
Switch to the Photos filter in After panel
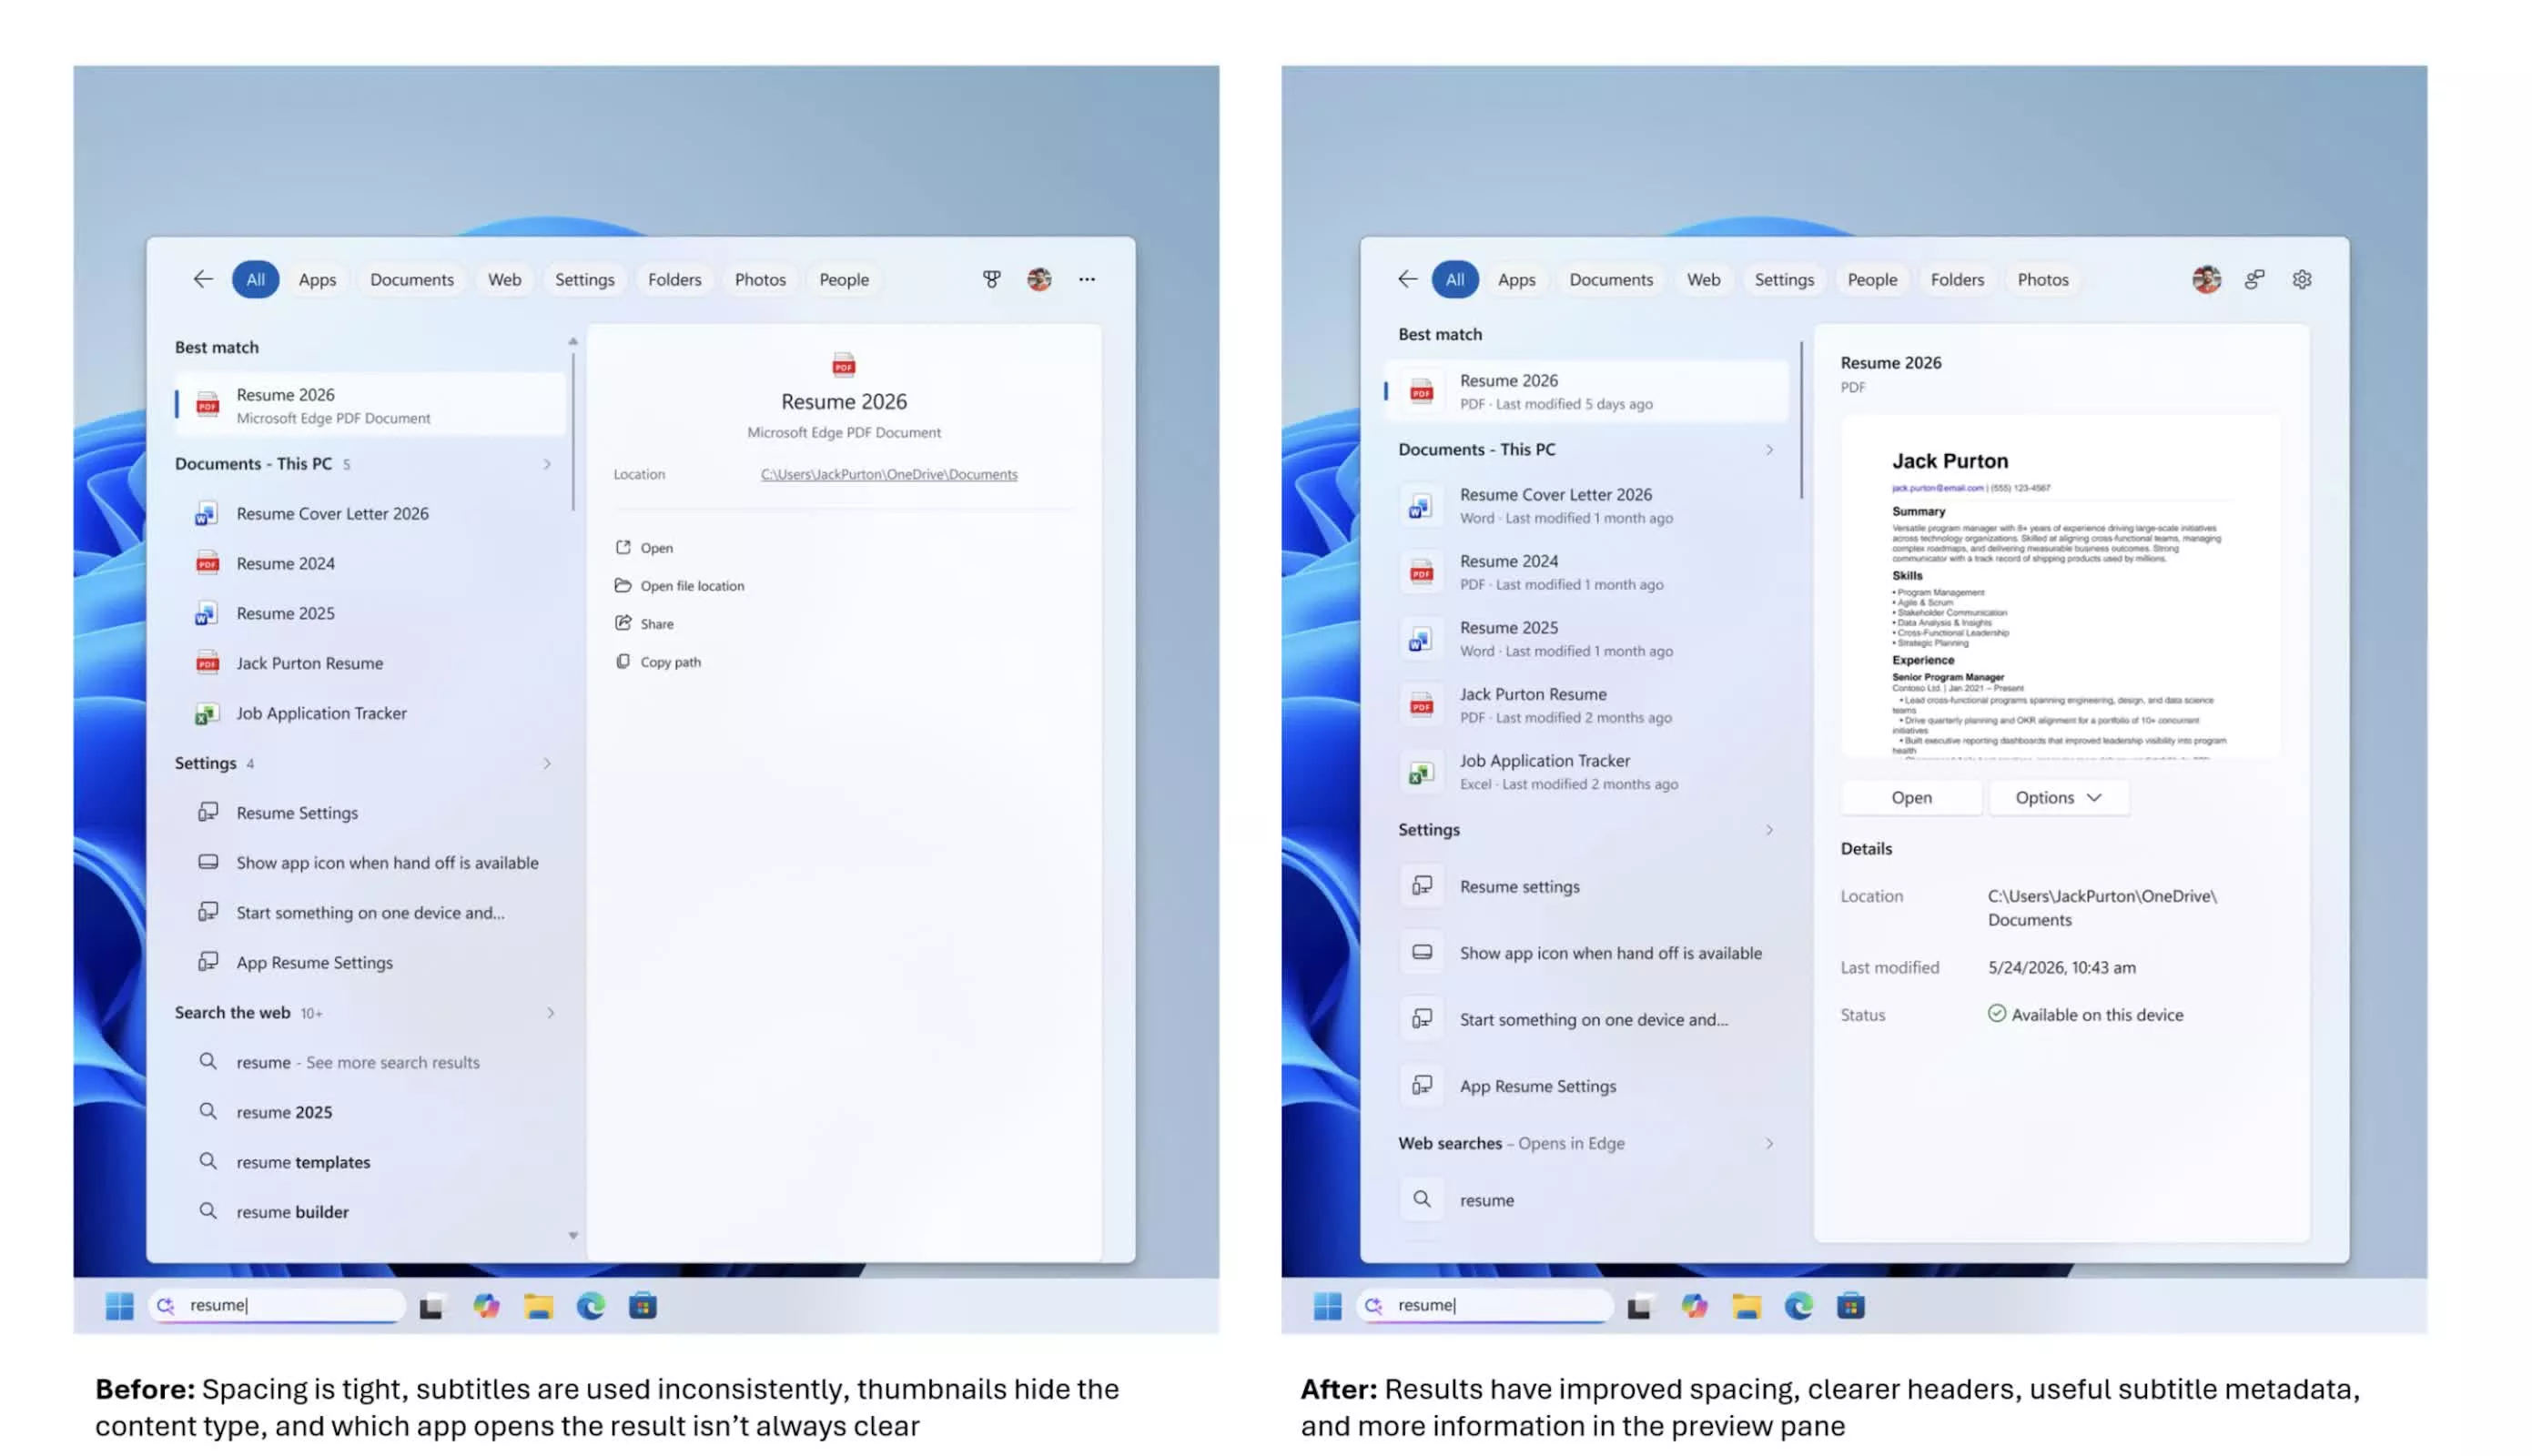(2042, 279)
